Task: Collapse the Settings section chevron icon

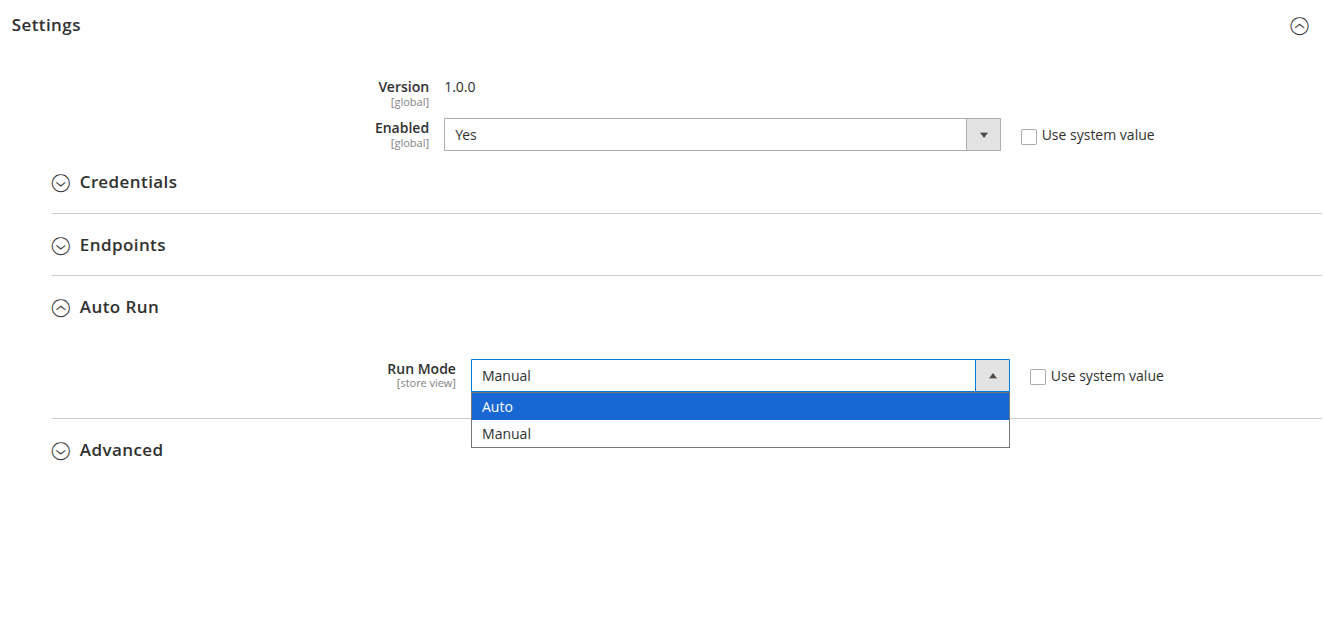Action: click(x=1299, y=27)
